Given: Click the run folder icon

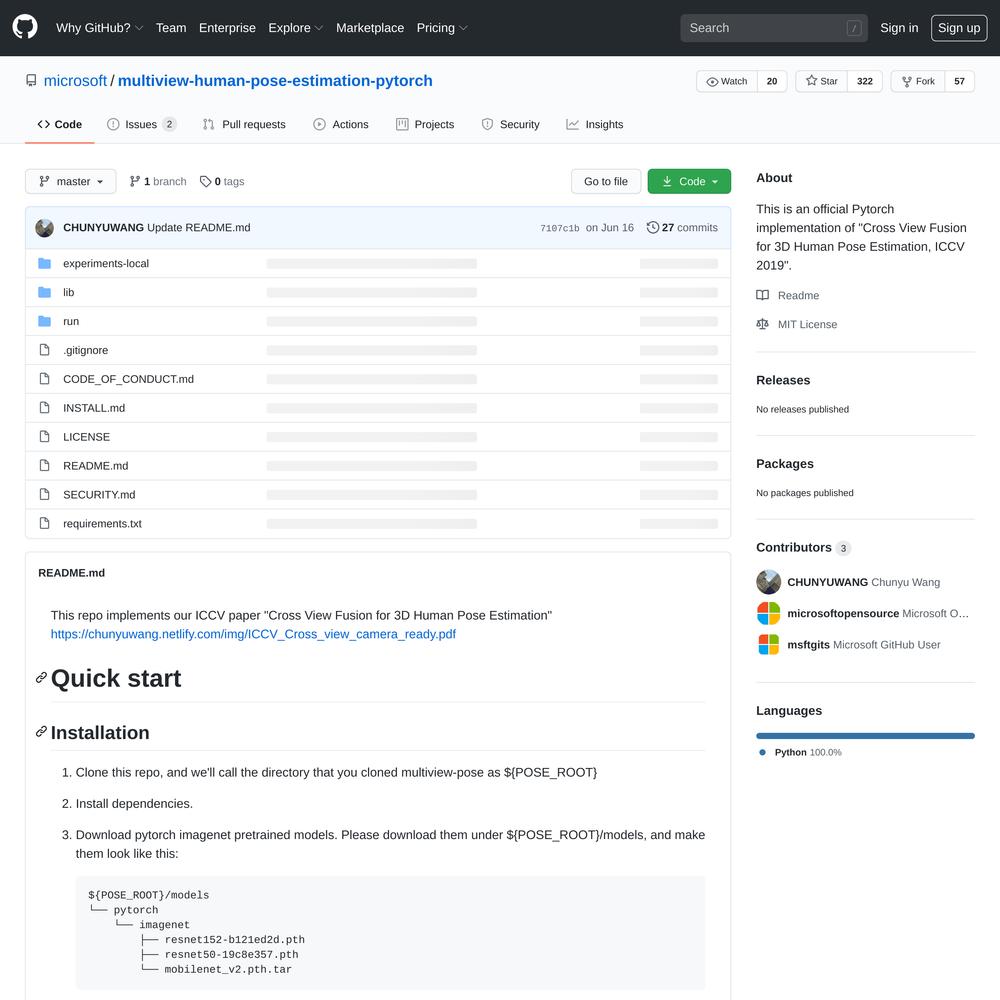Looking at the screenshot, I should pyautogui.click(x=45, y=321).
